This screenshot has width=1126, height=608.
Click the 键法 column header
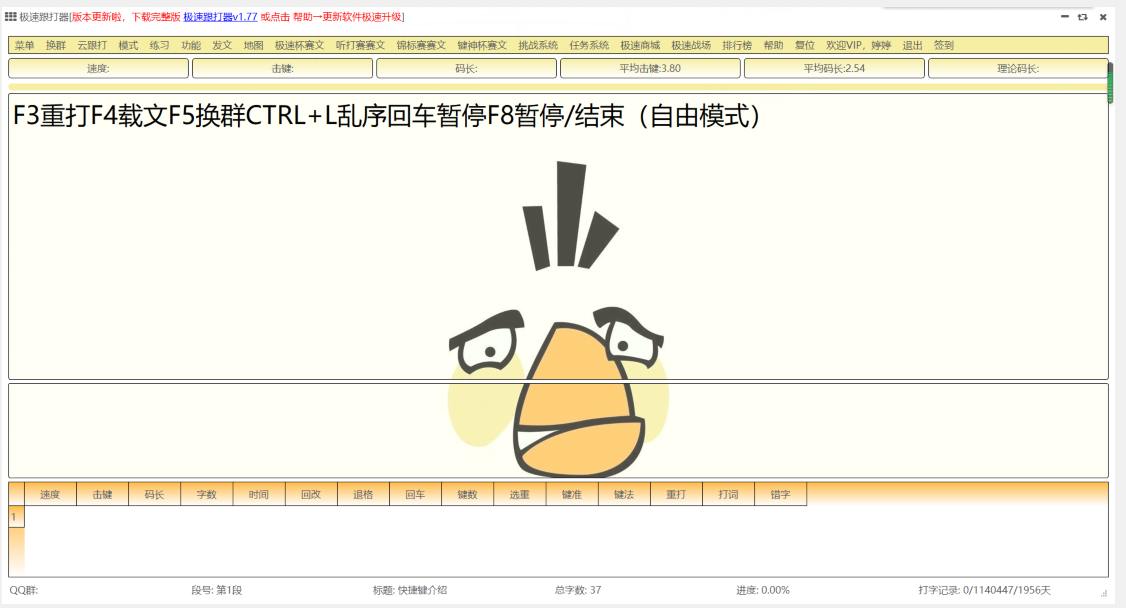pyautogui.click(x=624, y=495)
